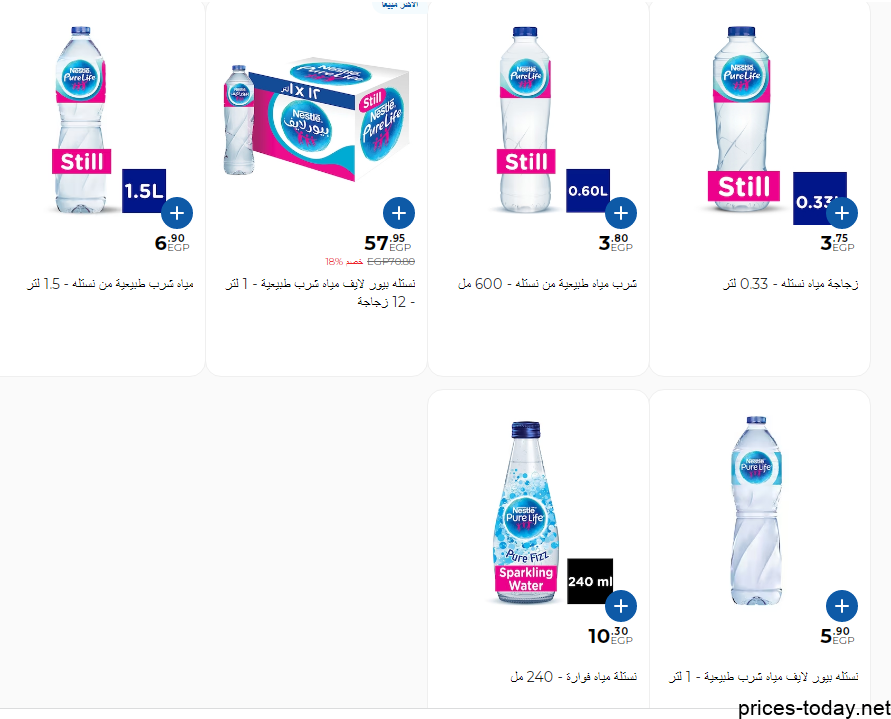Open the 12-bottle Pure Life pack title link
Viewport: 891px width, 719px height.
pos(320,293)
